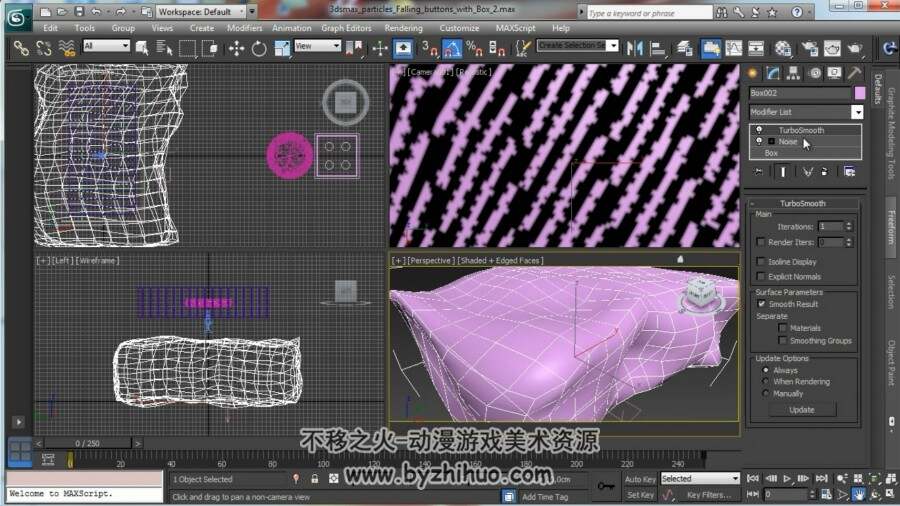This screenshot has width=900, height=506.
Task: Click the time slider thumb 0 / 250
Action: 87,443
